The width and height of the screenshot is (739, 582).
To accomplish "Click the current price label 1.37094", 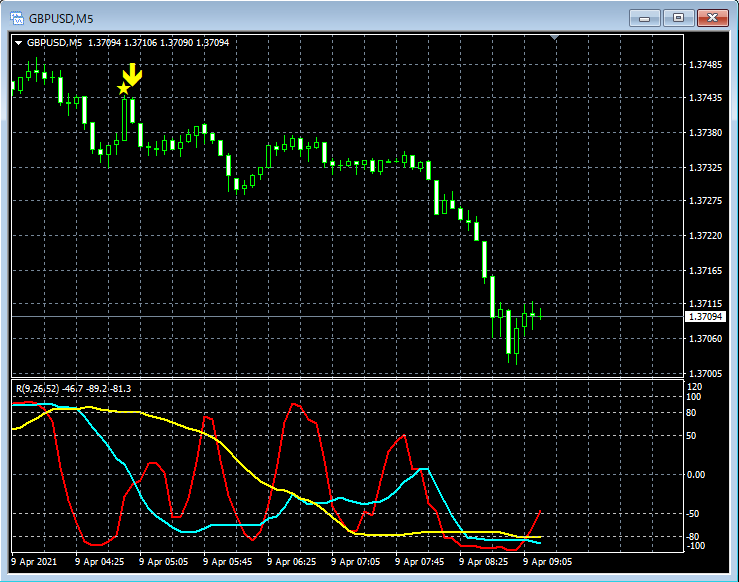I will (x=705, y=317).
